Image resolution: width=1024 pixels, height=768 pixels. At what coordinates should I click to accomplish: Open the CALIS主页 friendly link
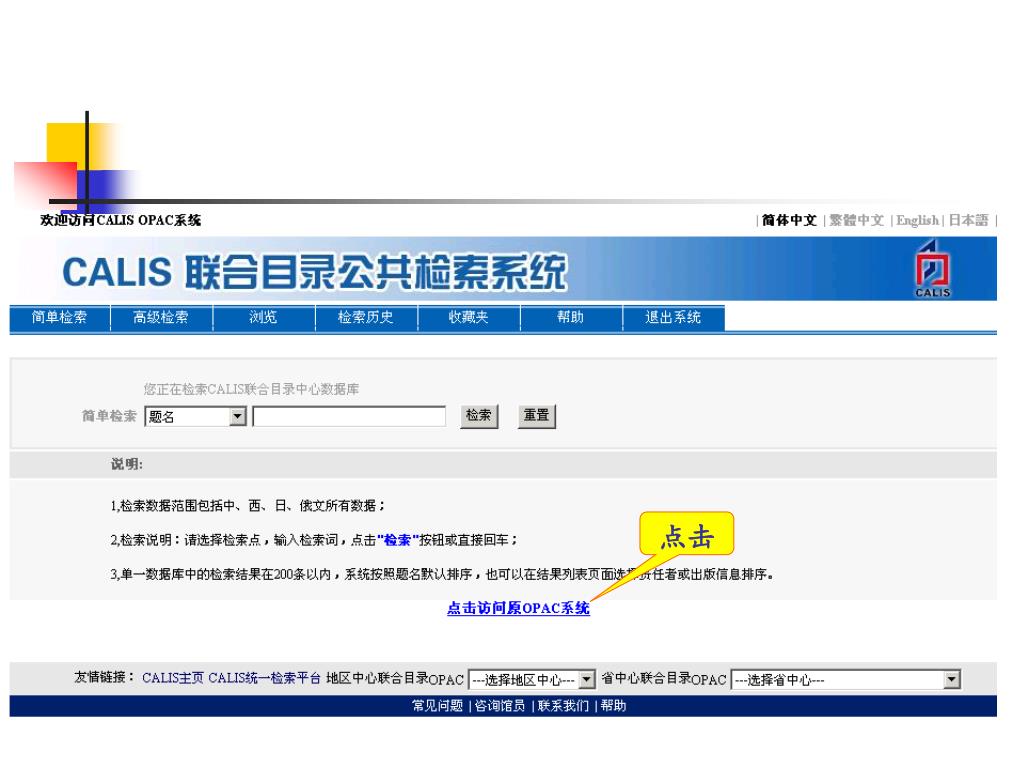173,679
